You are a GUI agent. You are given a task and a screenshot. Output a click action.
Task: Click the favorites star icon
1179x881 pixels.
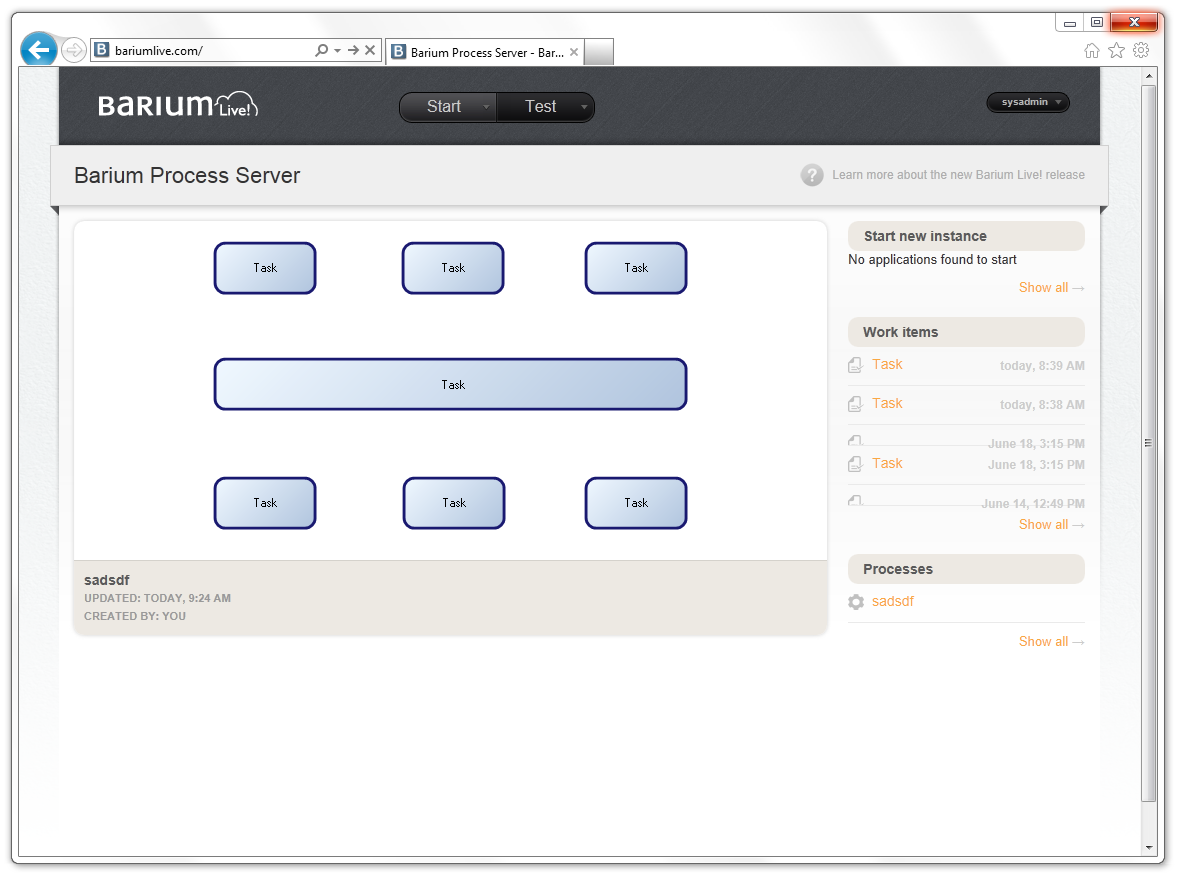pyautogui.click(x=1116, y=51)
